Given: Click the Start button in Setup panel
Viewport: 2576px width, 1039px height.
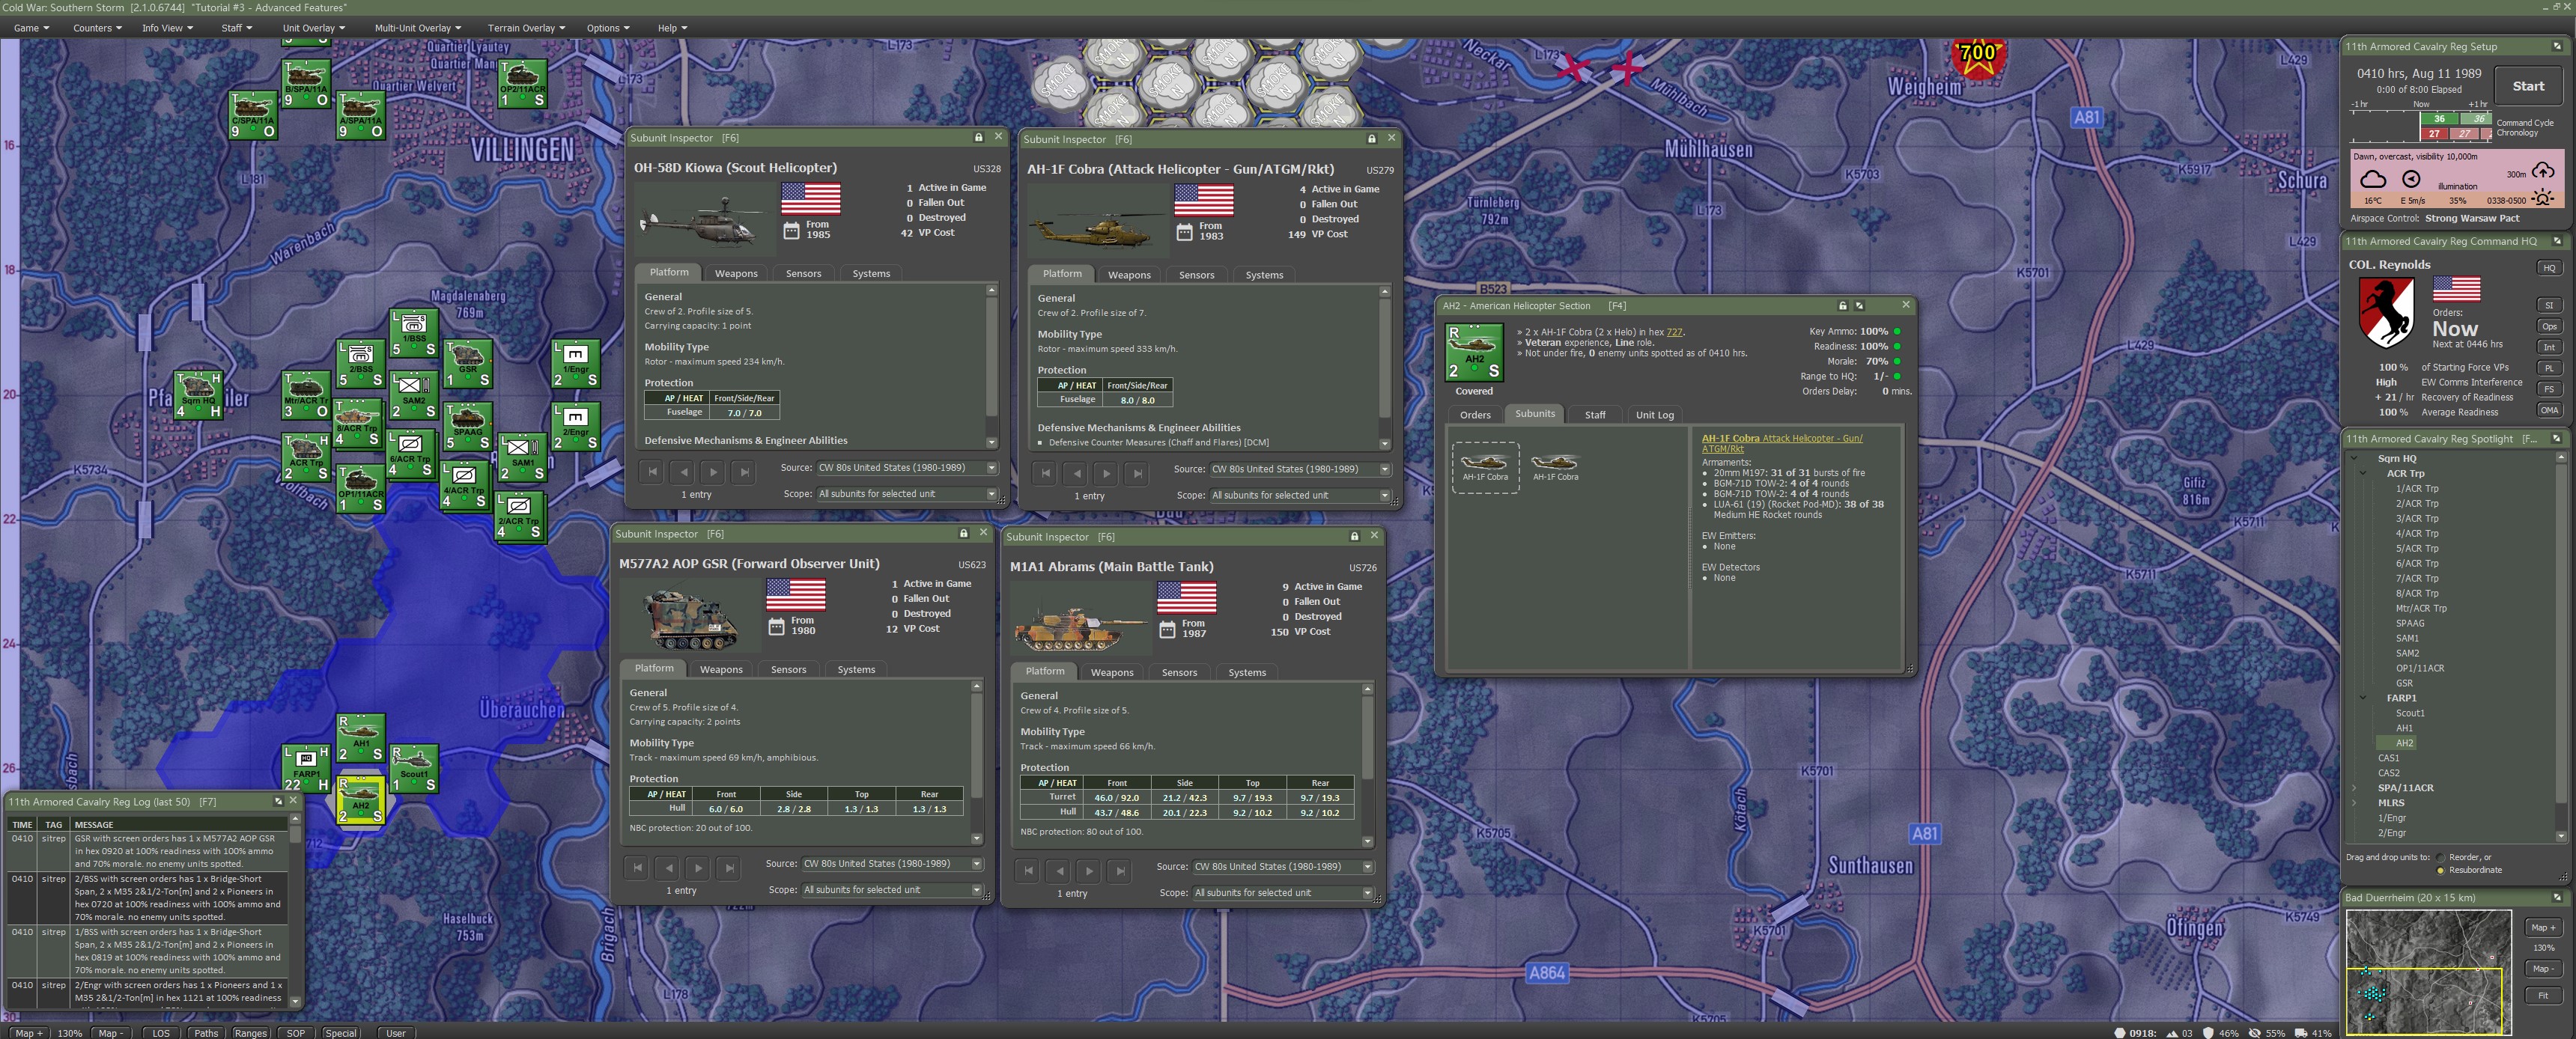Looking at the screenshot, I should 2528,86.
